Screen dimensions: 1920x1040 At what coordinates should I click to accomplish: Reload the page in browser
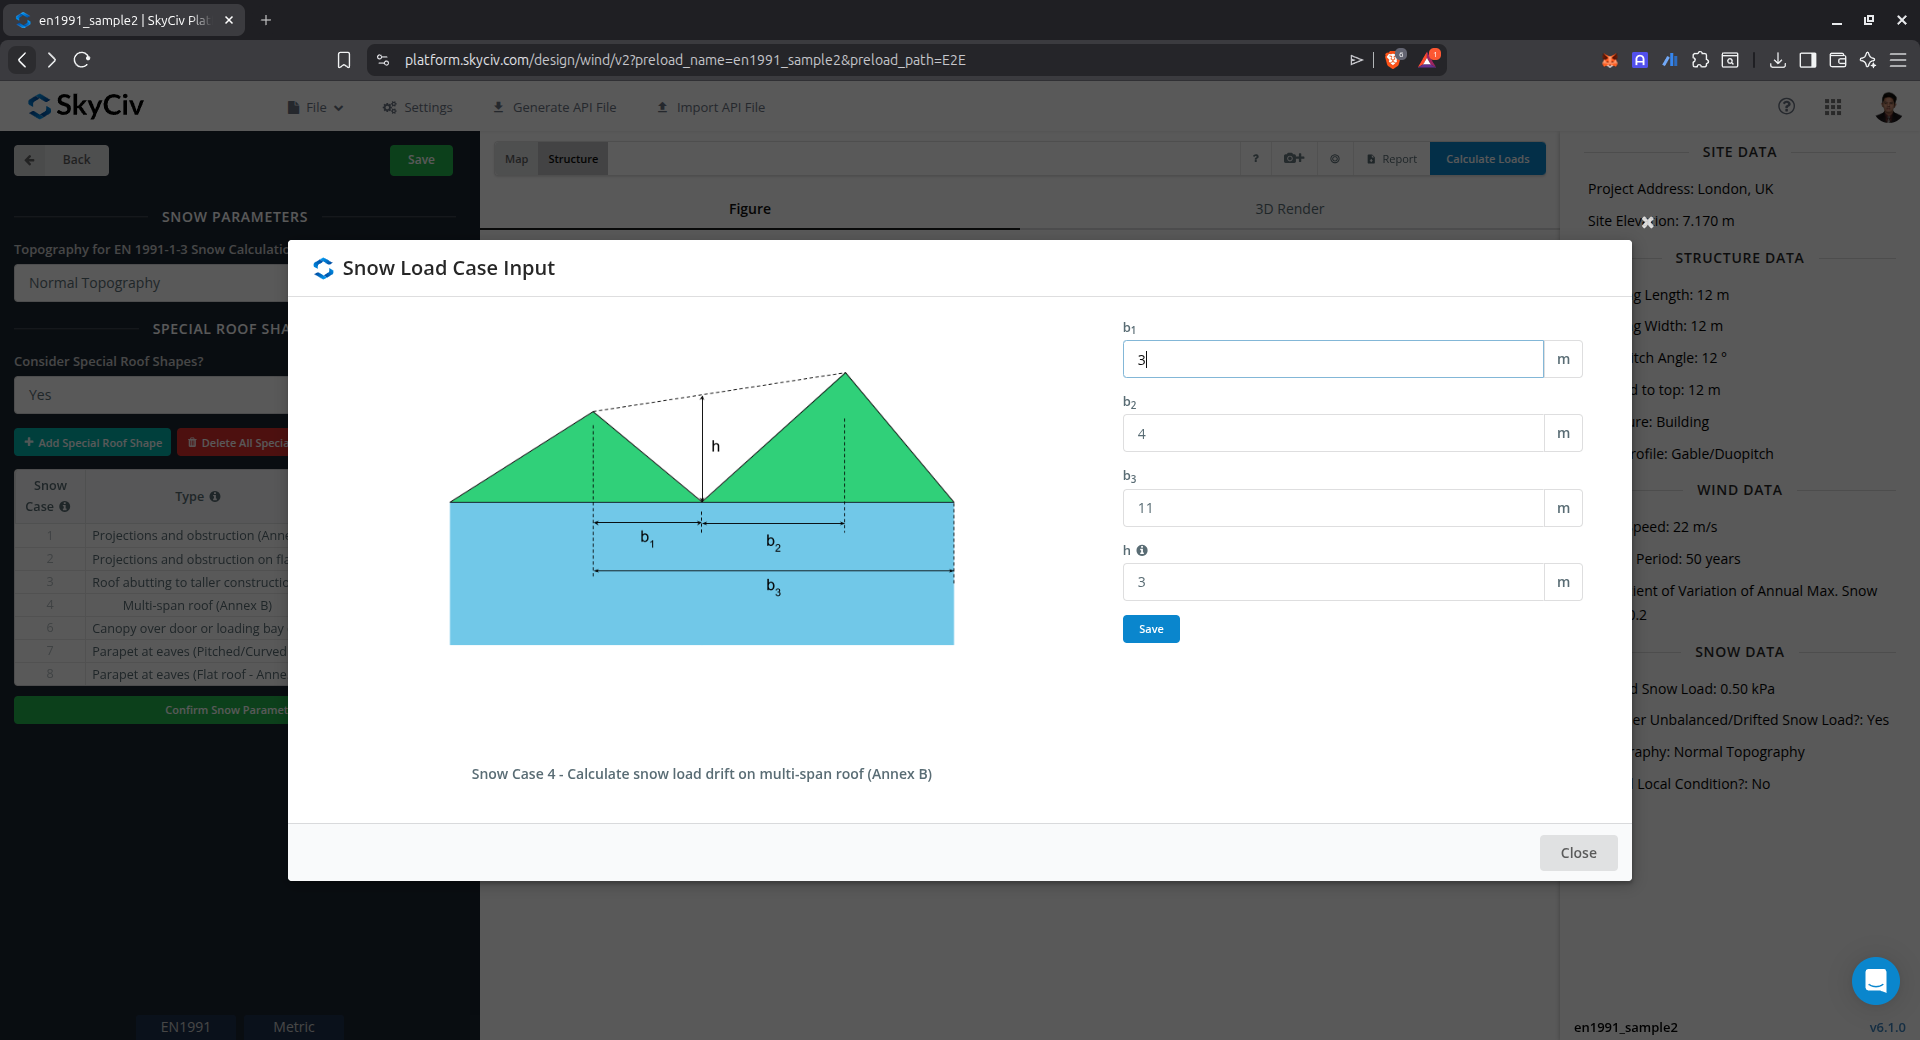coord(82,60)
